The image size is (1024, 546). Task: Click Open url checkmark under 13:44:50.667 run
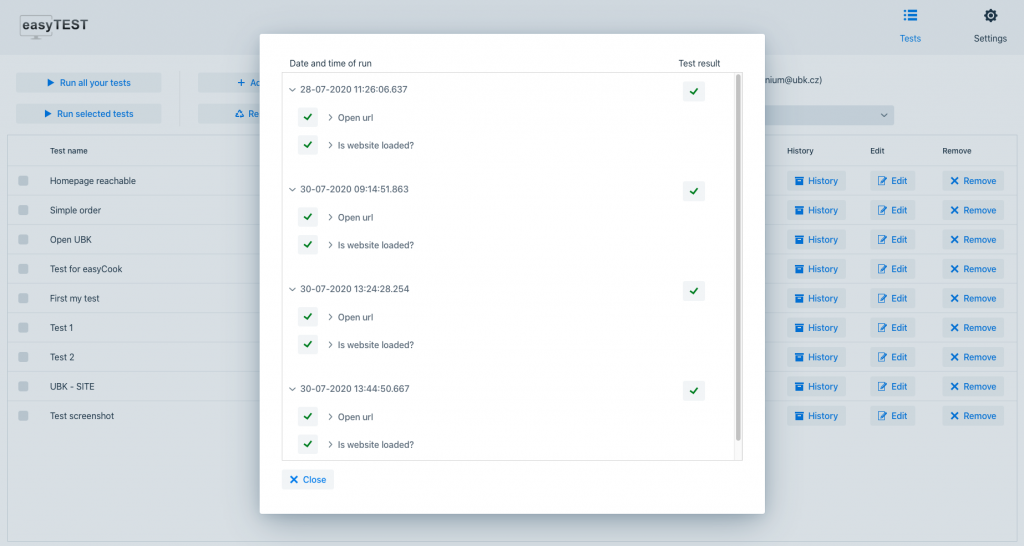pos(308,416)
